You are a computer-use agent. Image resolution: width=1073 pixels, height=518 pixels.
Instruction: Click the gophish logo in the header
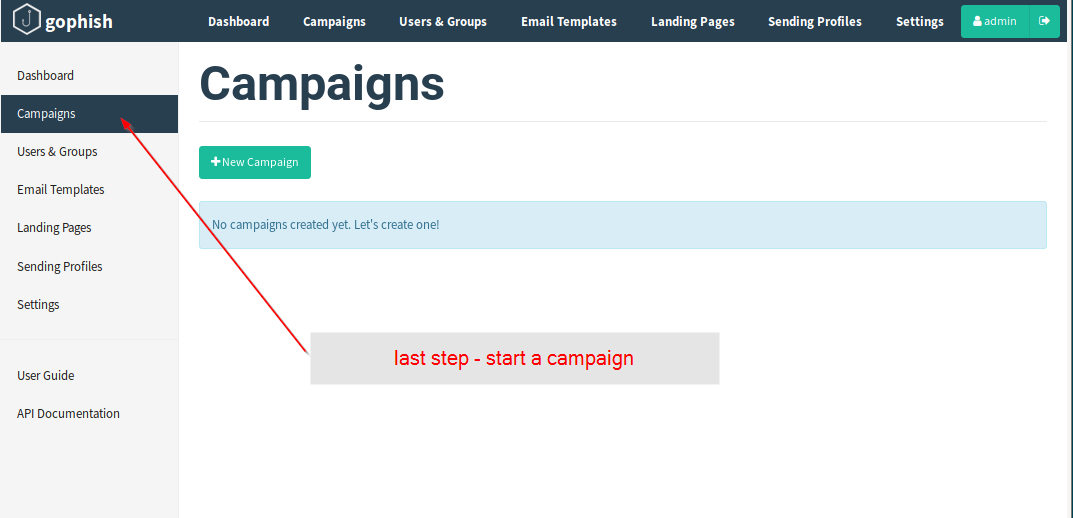63,21
